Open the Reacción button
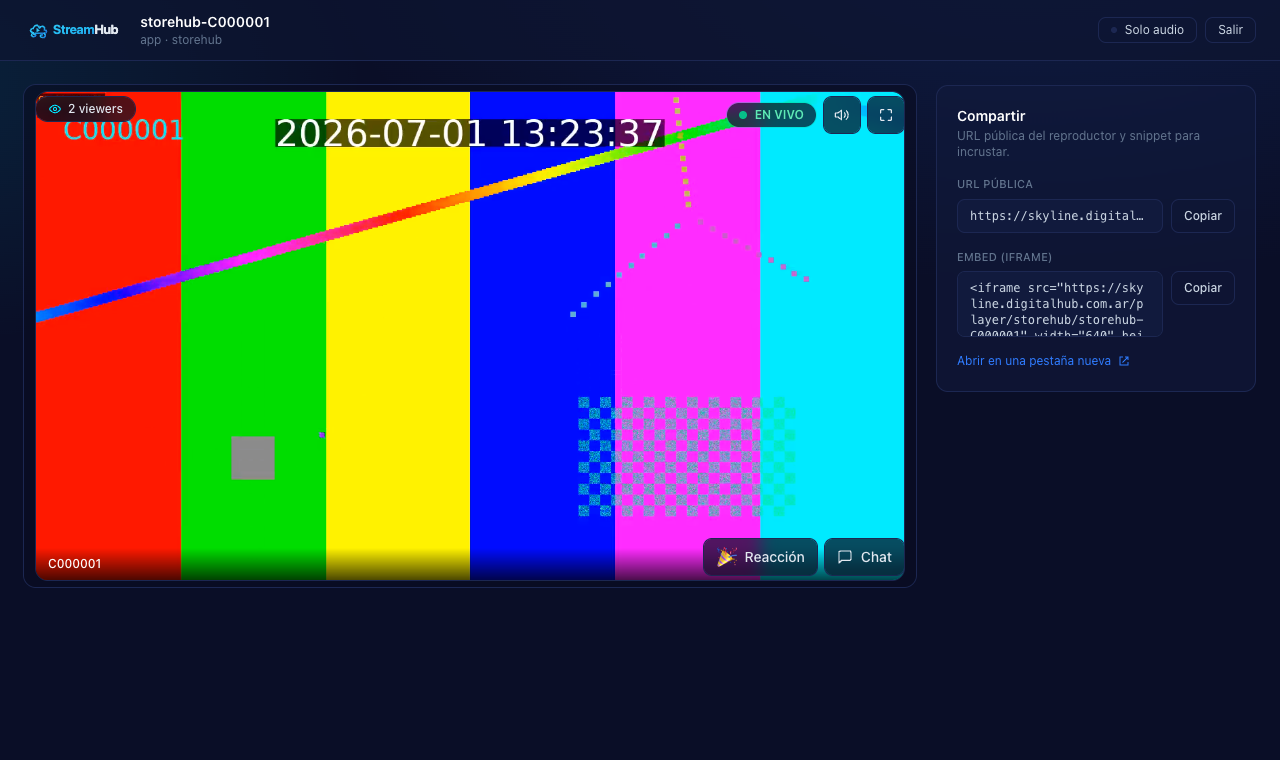This screenshot has width=1280, height=760. click(x=760, y=557)
